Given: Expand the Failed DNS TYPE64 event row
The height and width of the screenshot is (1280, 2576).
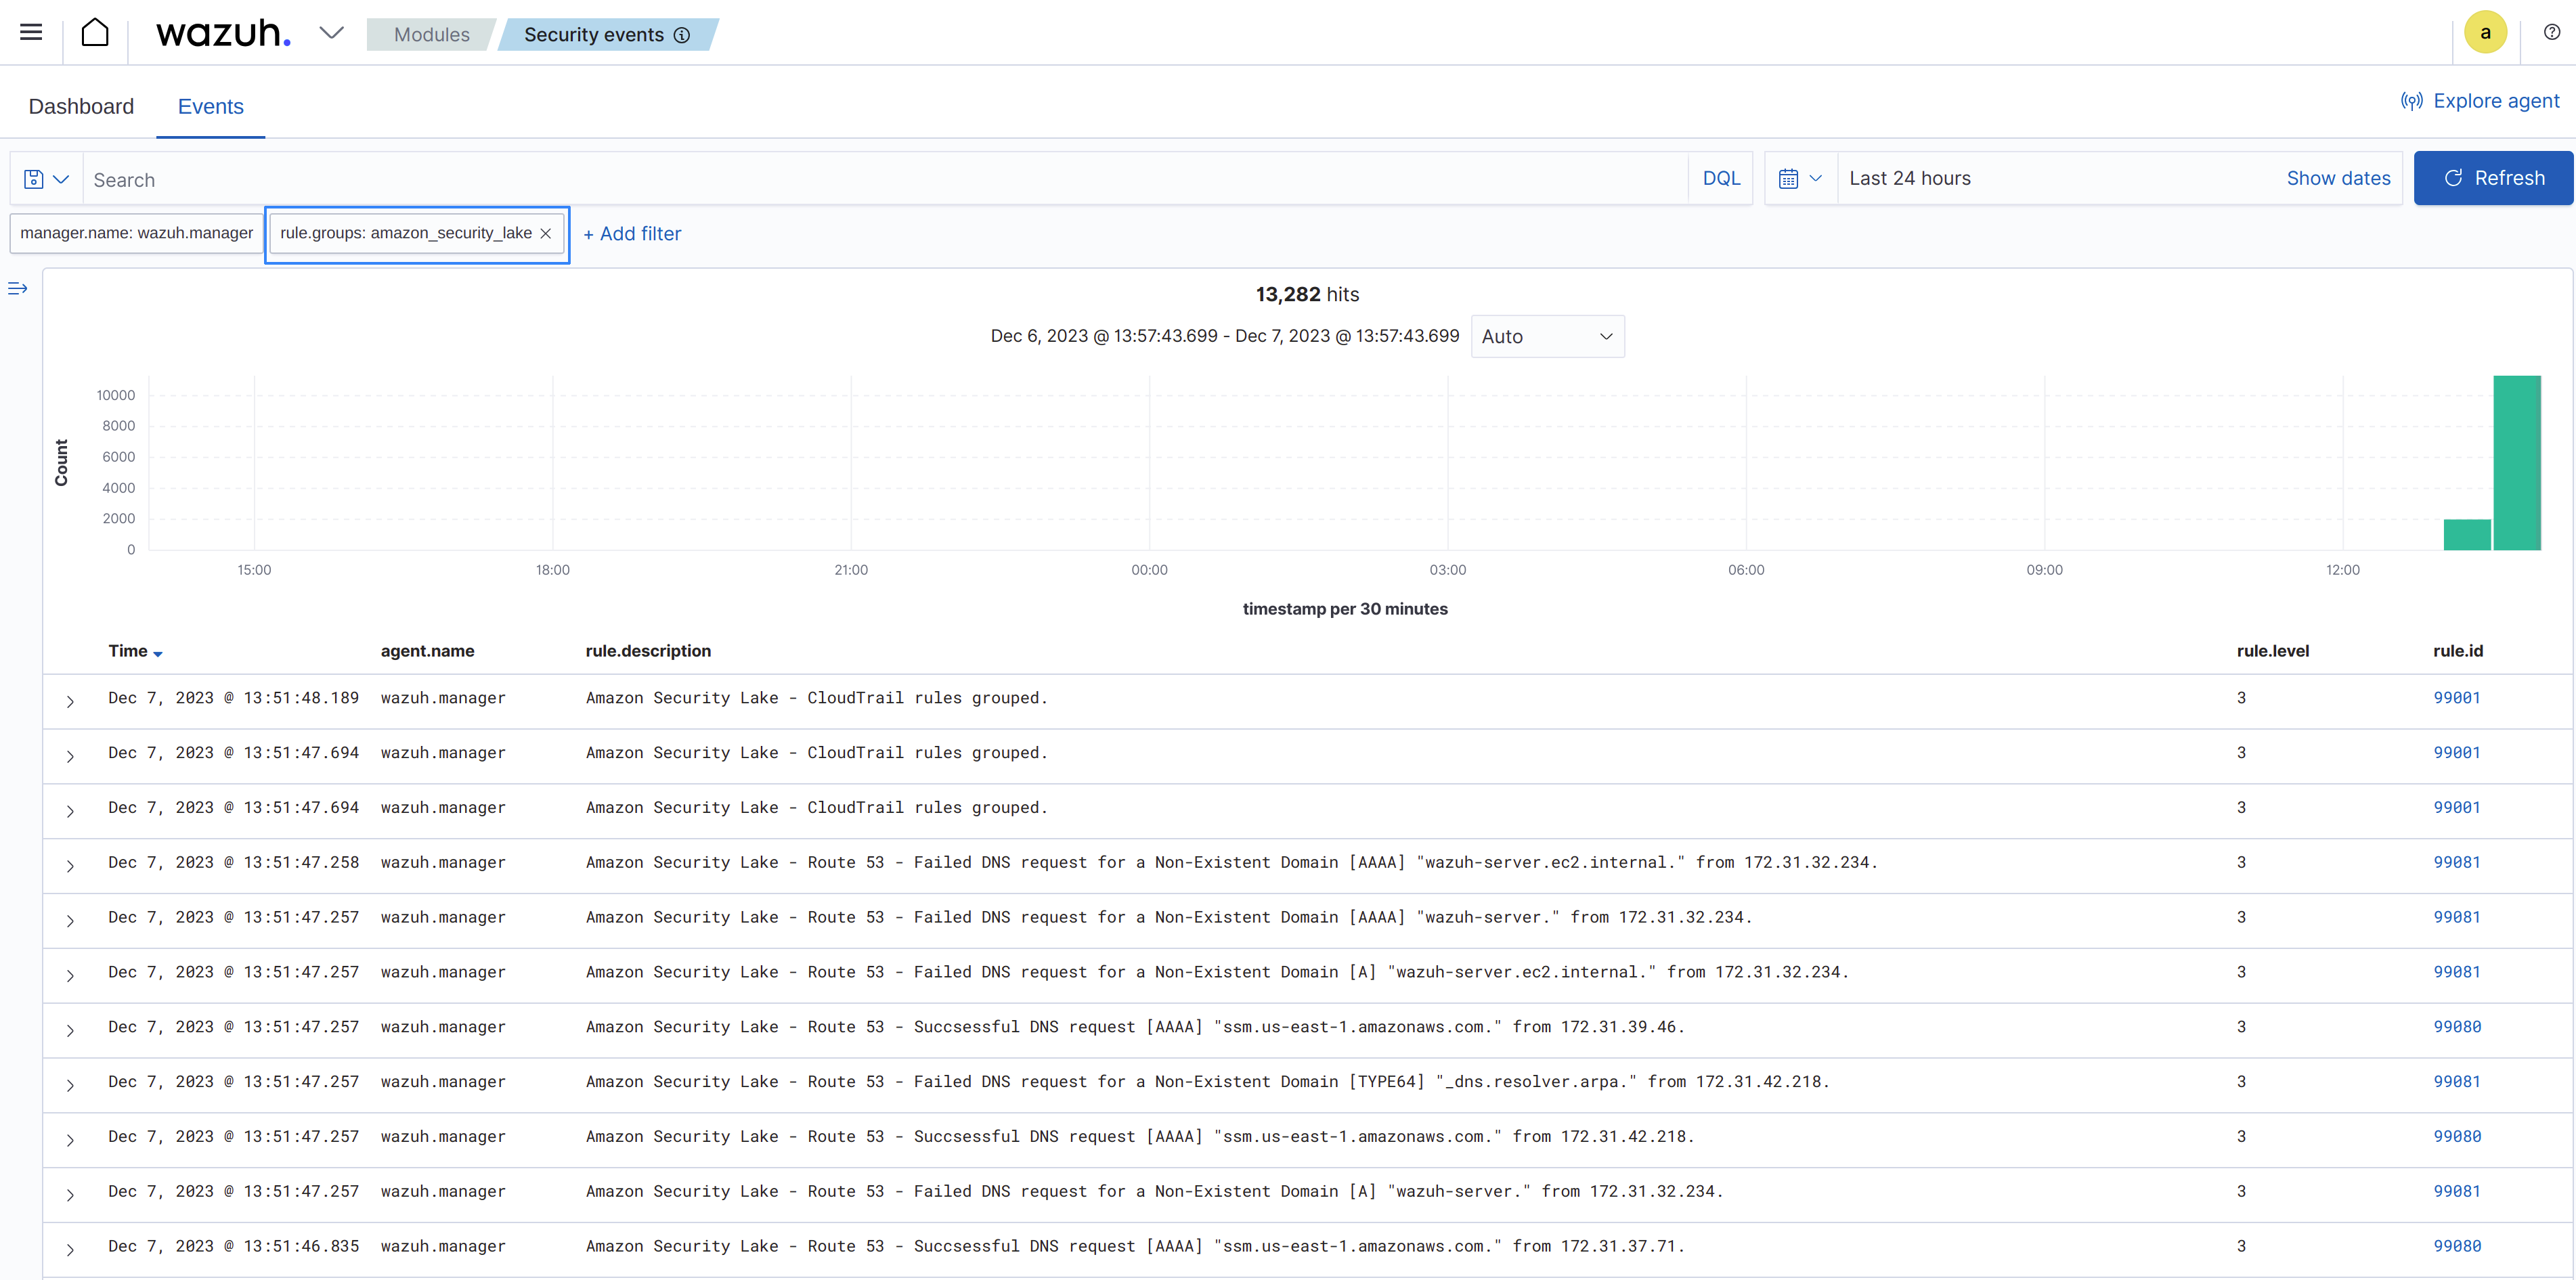Looking at the screenshot, I should (x=70, y=1086).
